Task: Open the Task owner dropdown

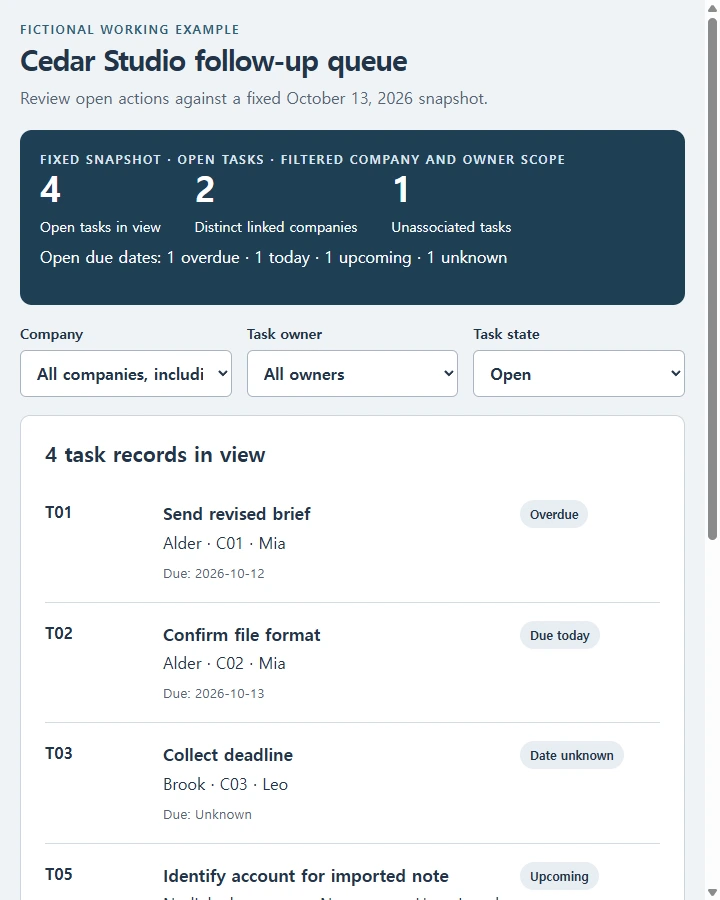Action: [x=352, y=374]
